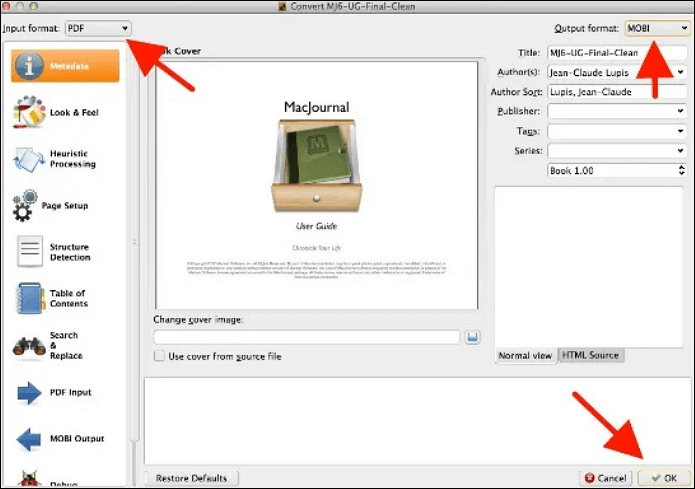Confirm conversion with OK button
The height and width of the screenshot is (489, 695).
pos(664,478)
